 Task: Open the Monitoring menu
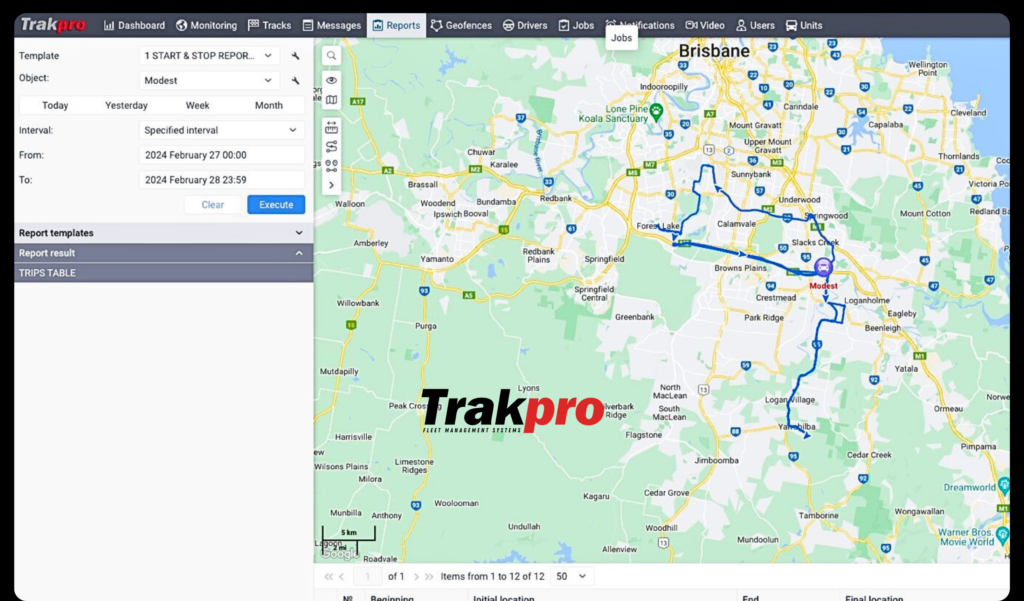click(x=205, y=25)
